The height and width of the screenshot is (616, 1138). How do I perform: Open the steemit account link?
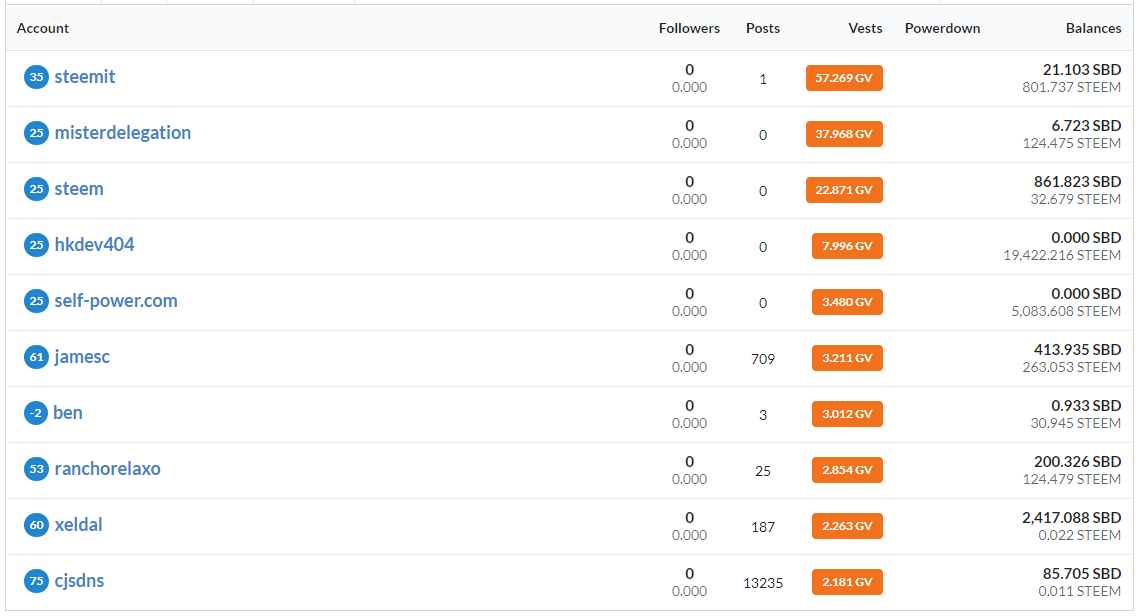pyautogui.click(x=85, y=77)
